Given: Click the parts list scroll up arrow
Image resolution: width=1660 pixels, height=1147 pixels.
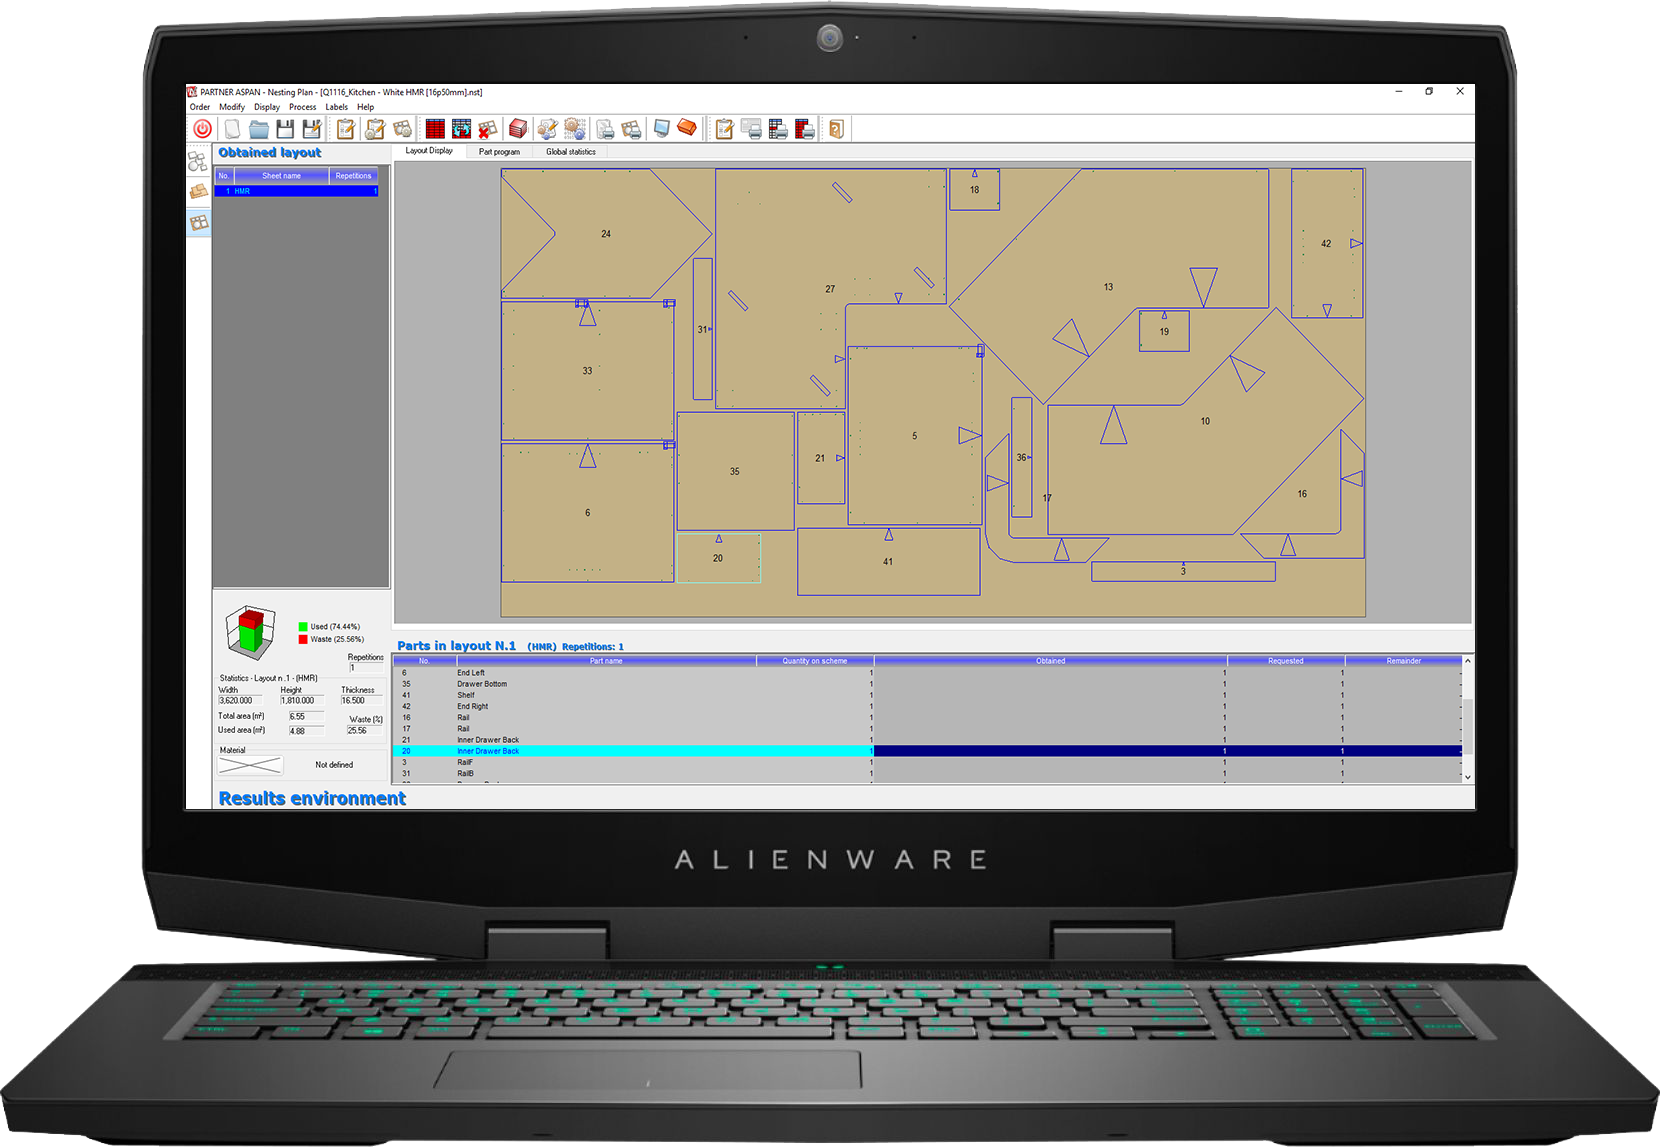Looking at the screenshot, I should coord(1468,661).
